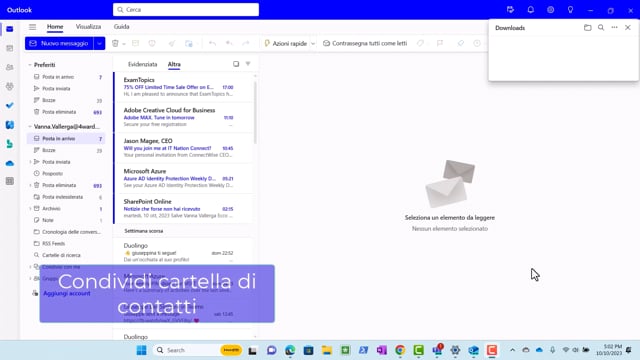Click the Forward arrow icon

point(246,43)
